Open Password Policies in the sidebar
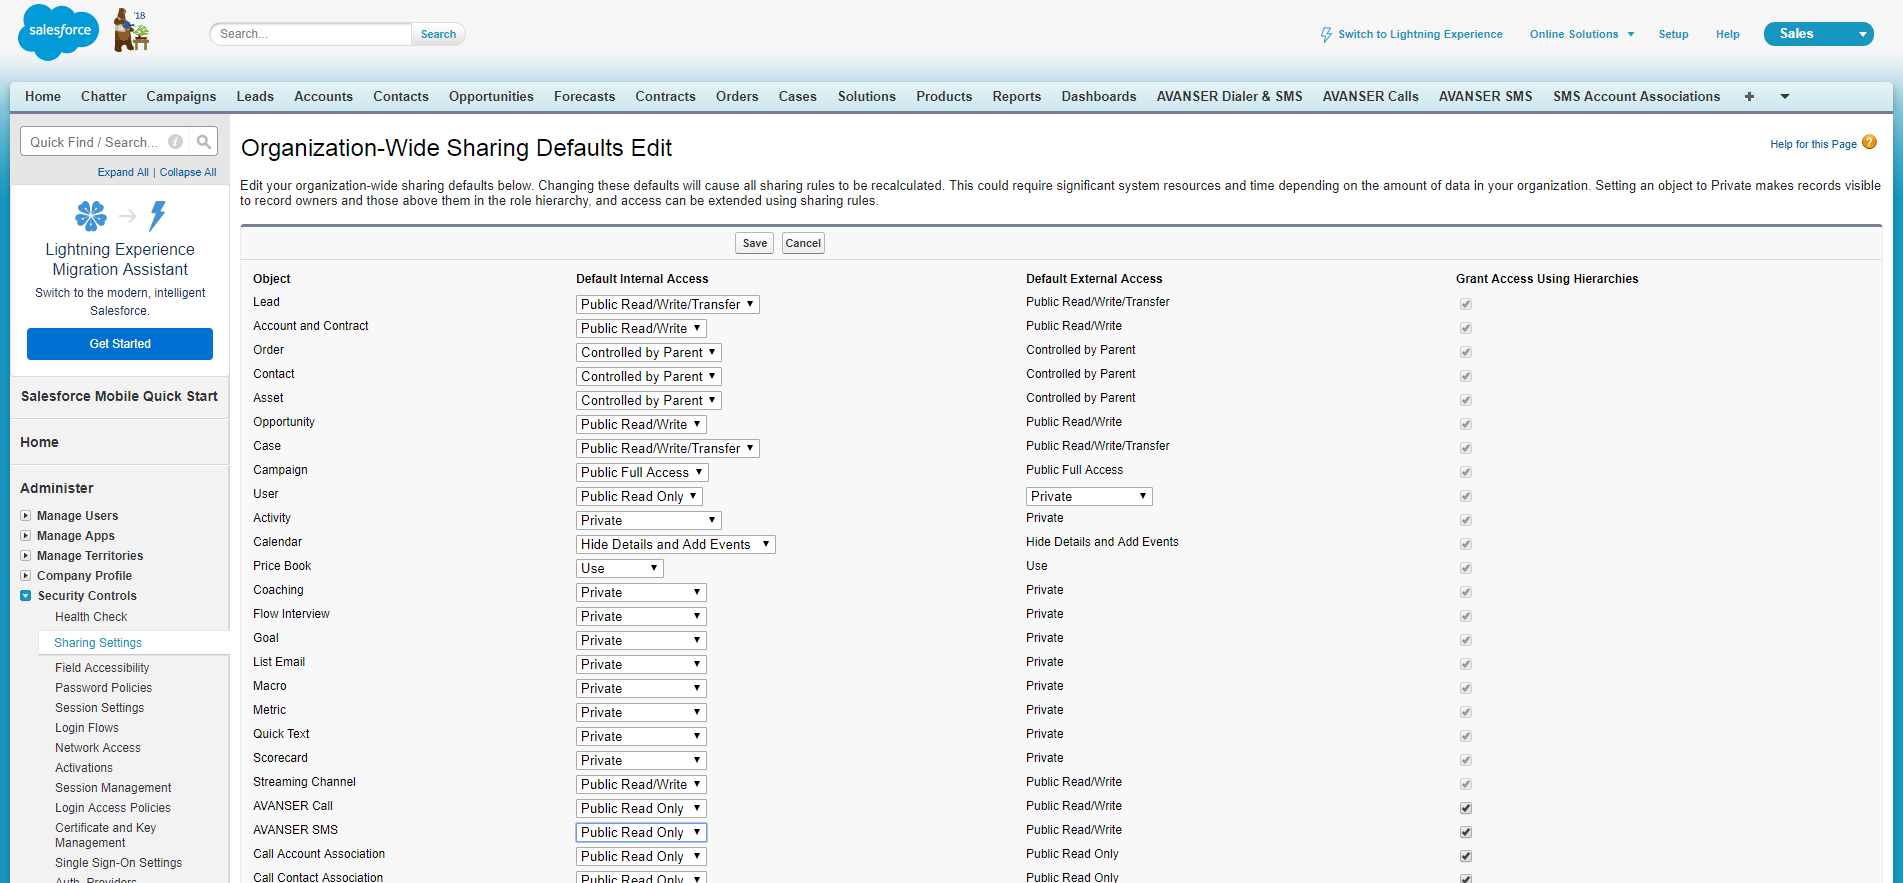1903x883 pixels. click(x=104, y=688)
